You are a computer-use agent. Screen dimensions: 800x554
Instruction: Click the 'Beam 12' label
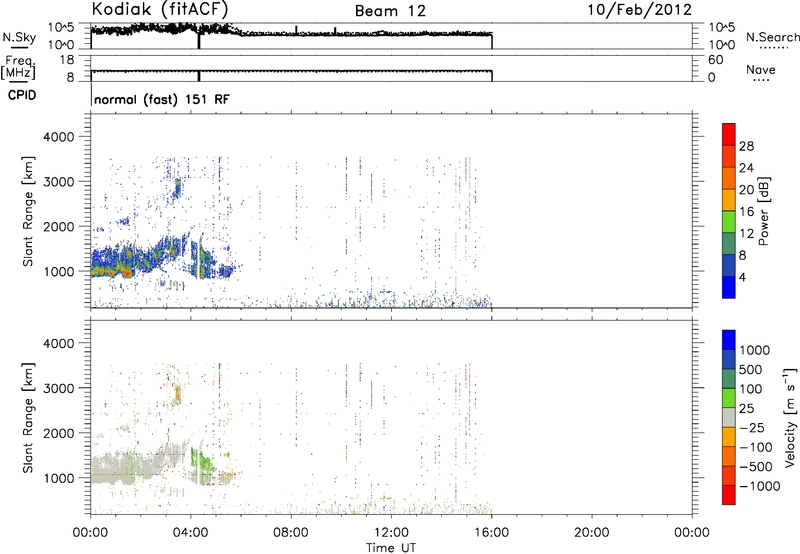pos(390,11)
